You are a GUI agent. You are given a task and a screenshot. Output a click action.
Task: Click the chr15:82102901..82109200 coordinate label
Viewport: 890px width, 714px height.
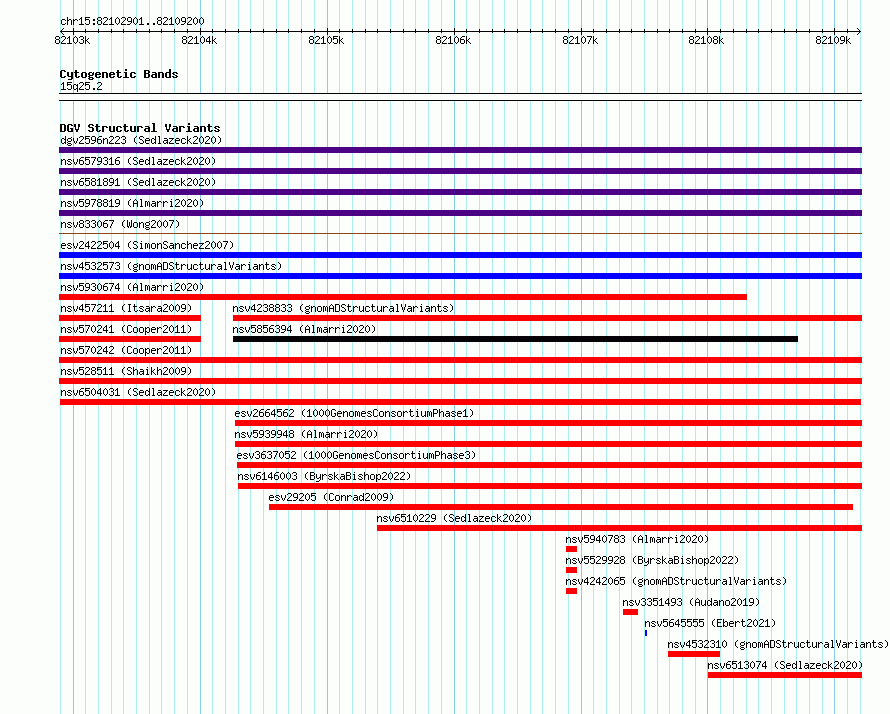pos(132,21)
